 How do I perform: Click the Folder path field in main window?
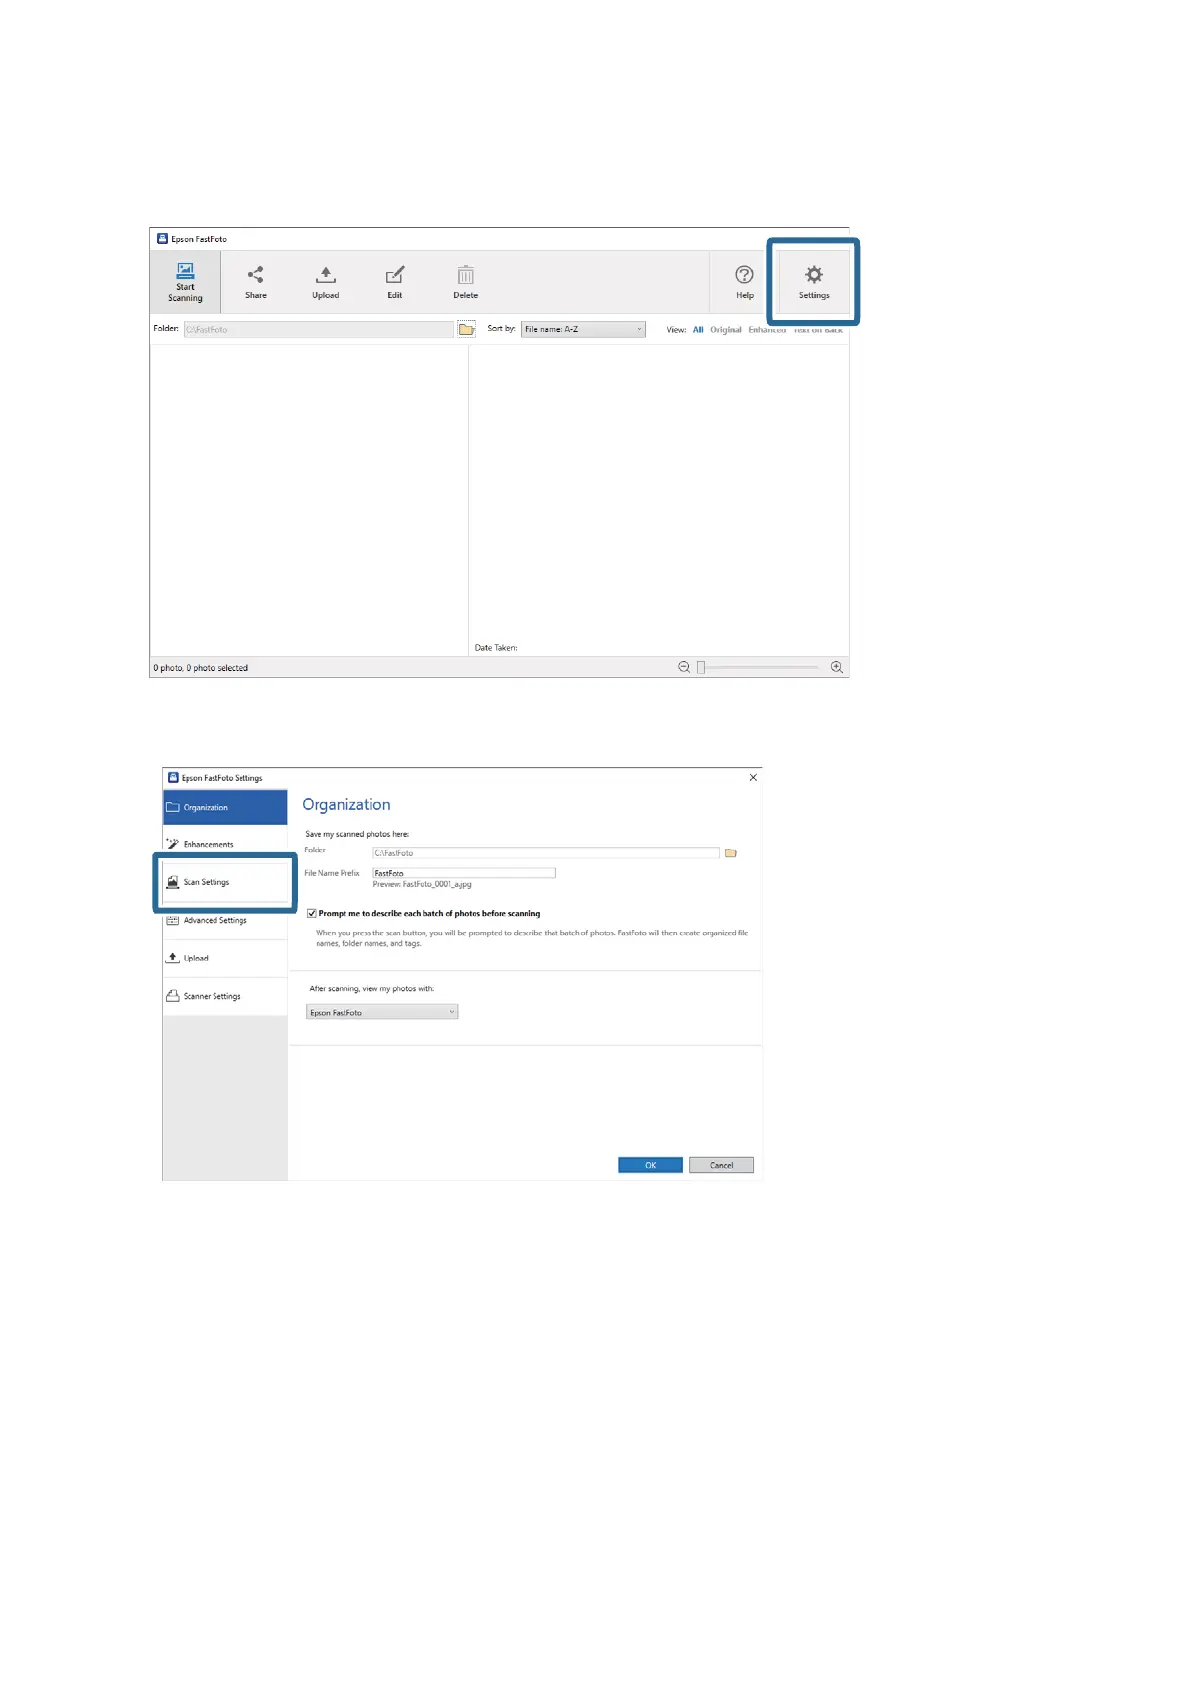(x=318, y=329)
